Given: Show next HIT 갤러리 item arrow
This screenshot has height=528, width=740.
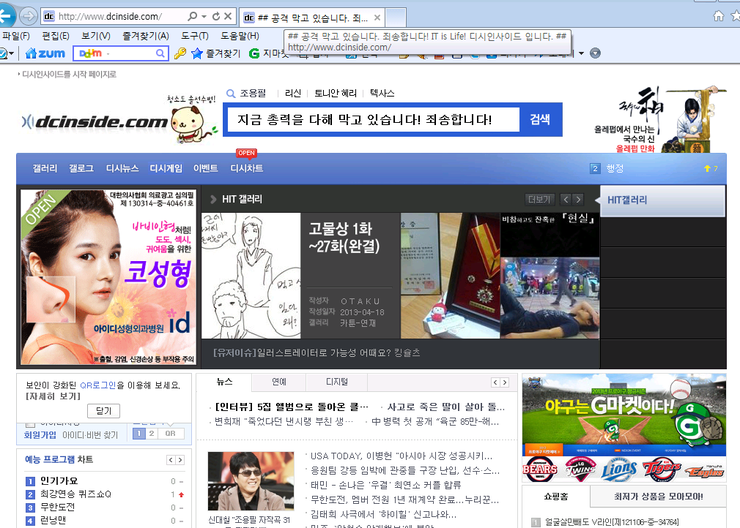Looking at the screenshot, I should tap(578, 200).
